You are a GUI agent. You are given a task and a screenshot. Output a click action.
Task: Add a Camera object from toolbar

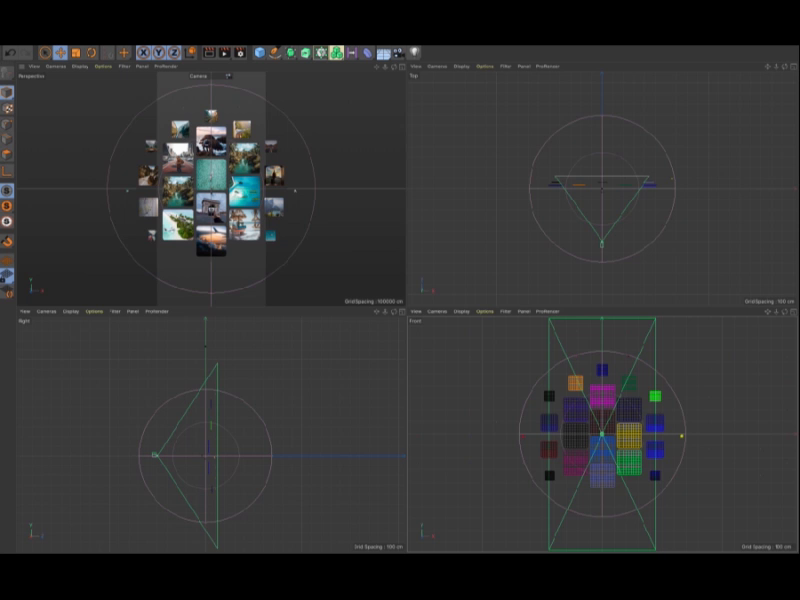tap(398, 52)
